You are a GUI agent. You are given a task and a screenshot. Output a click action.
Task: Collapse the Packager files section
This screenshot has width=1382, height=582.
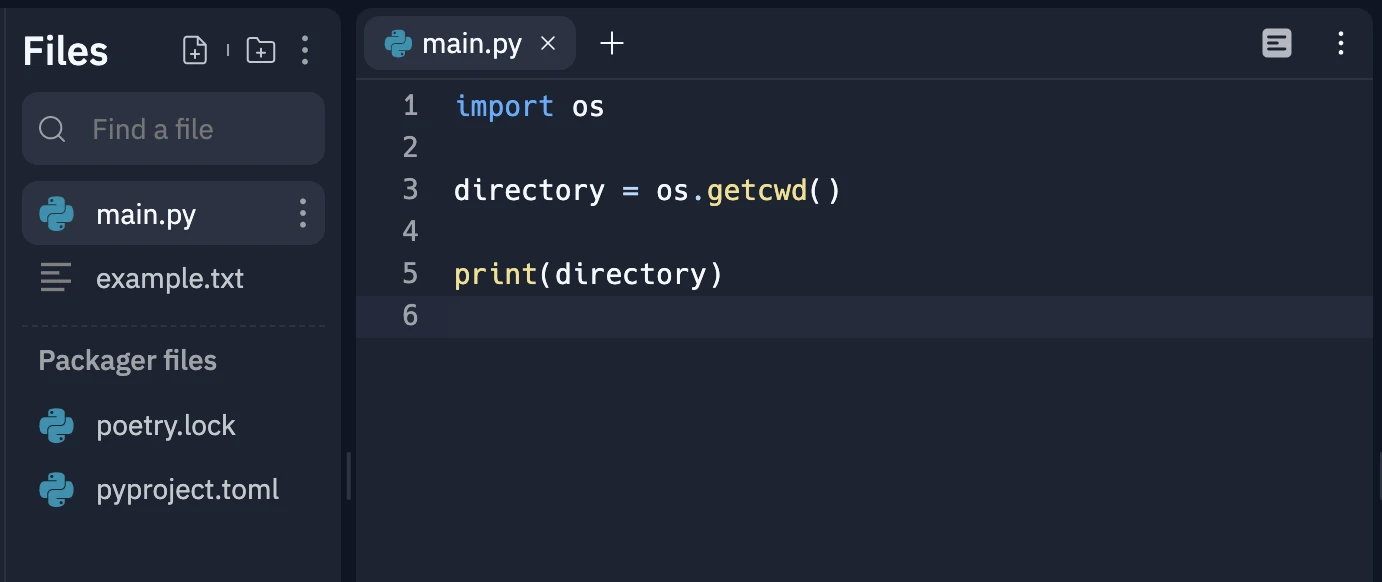tap(127, 360)
